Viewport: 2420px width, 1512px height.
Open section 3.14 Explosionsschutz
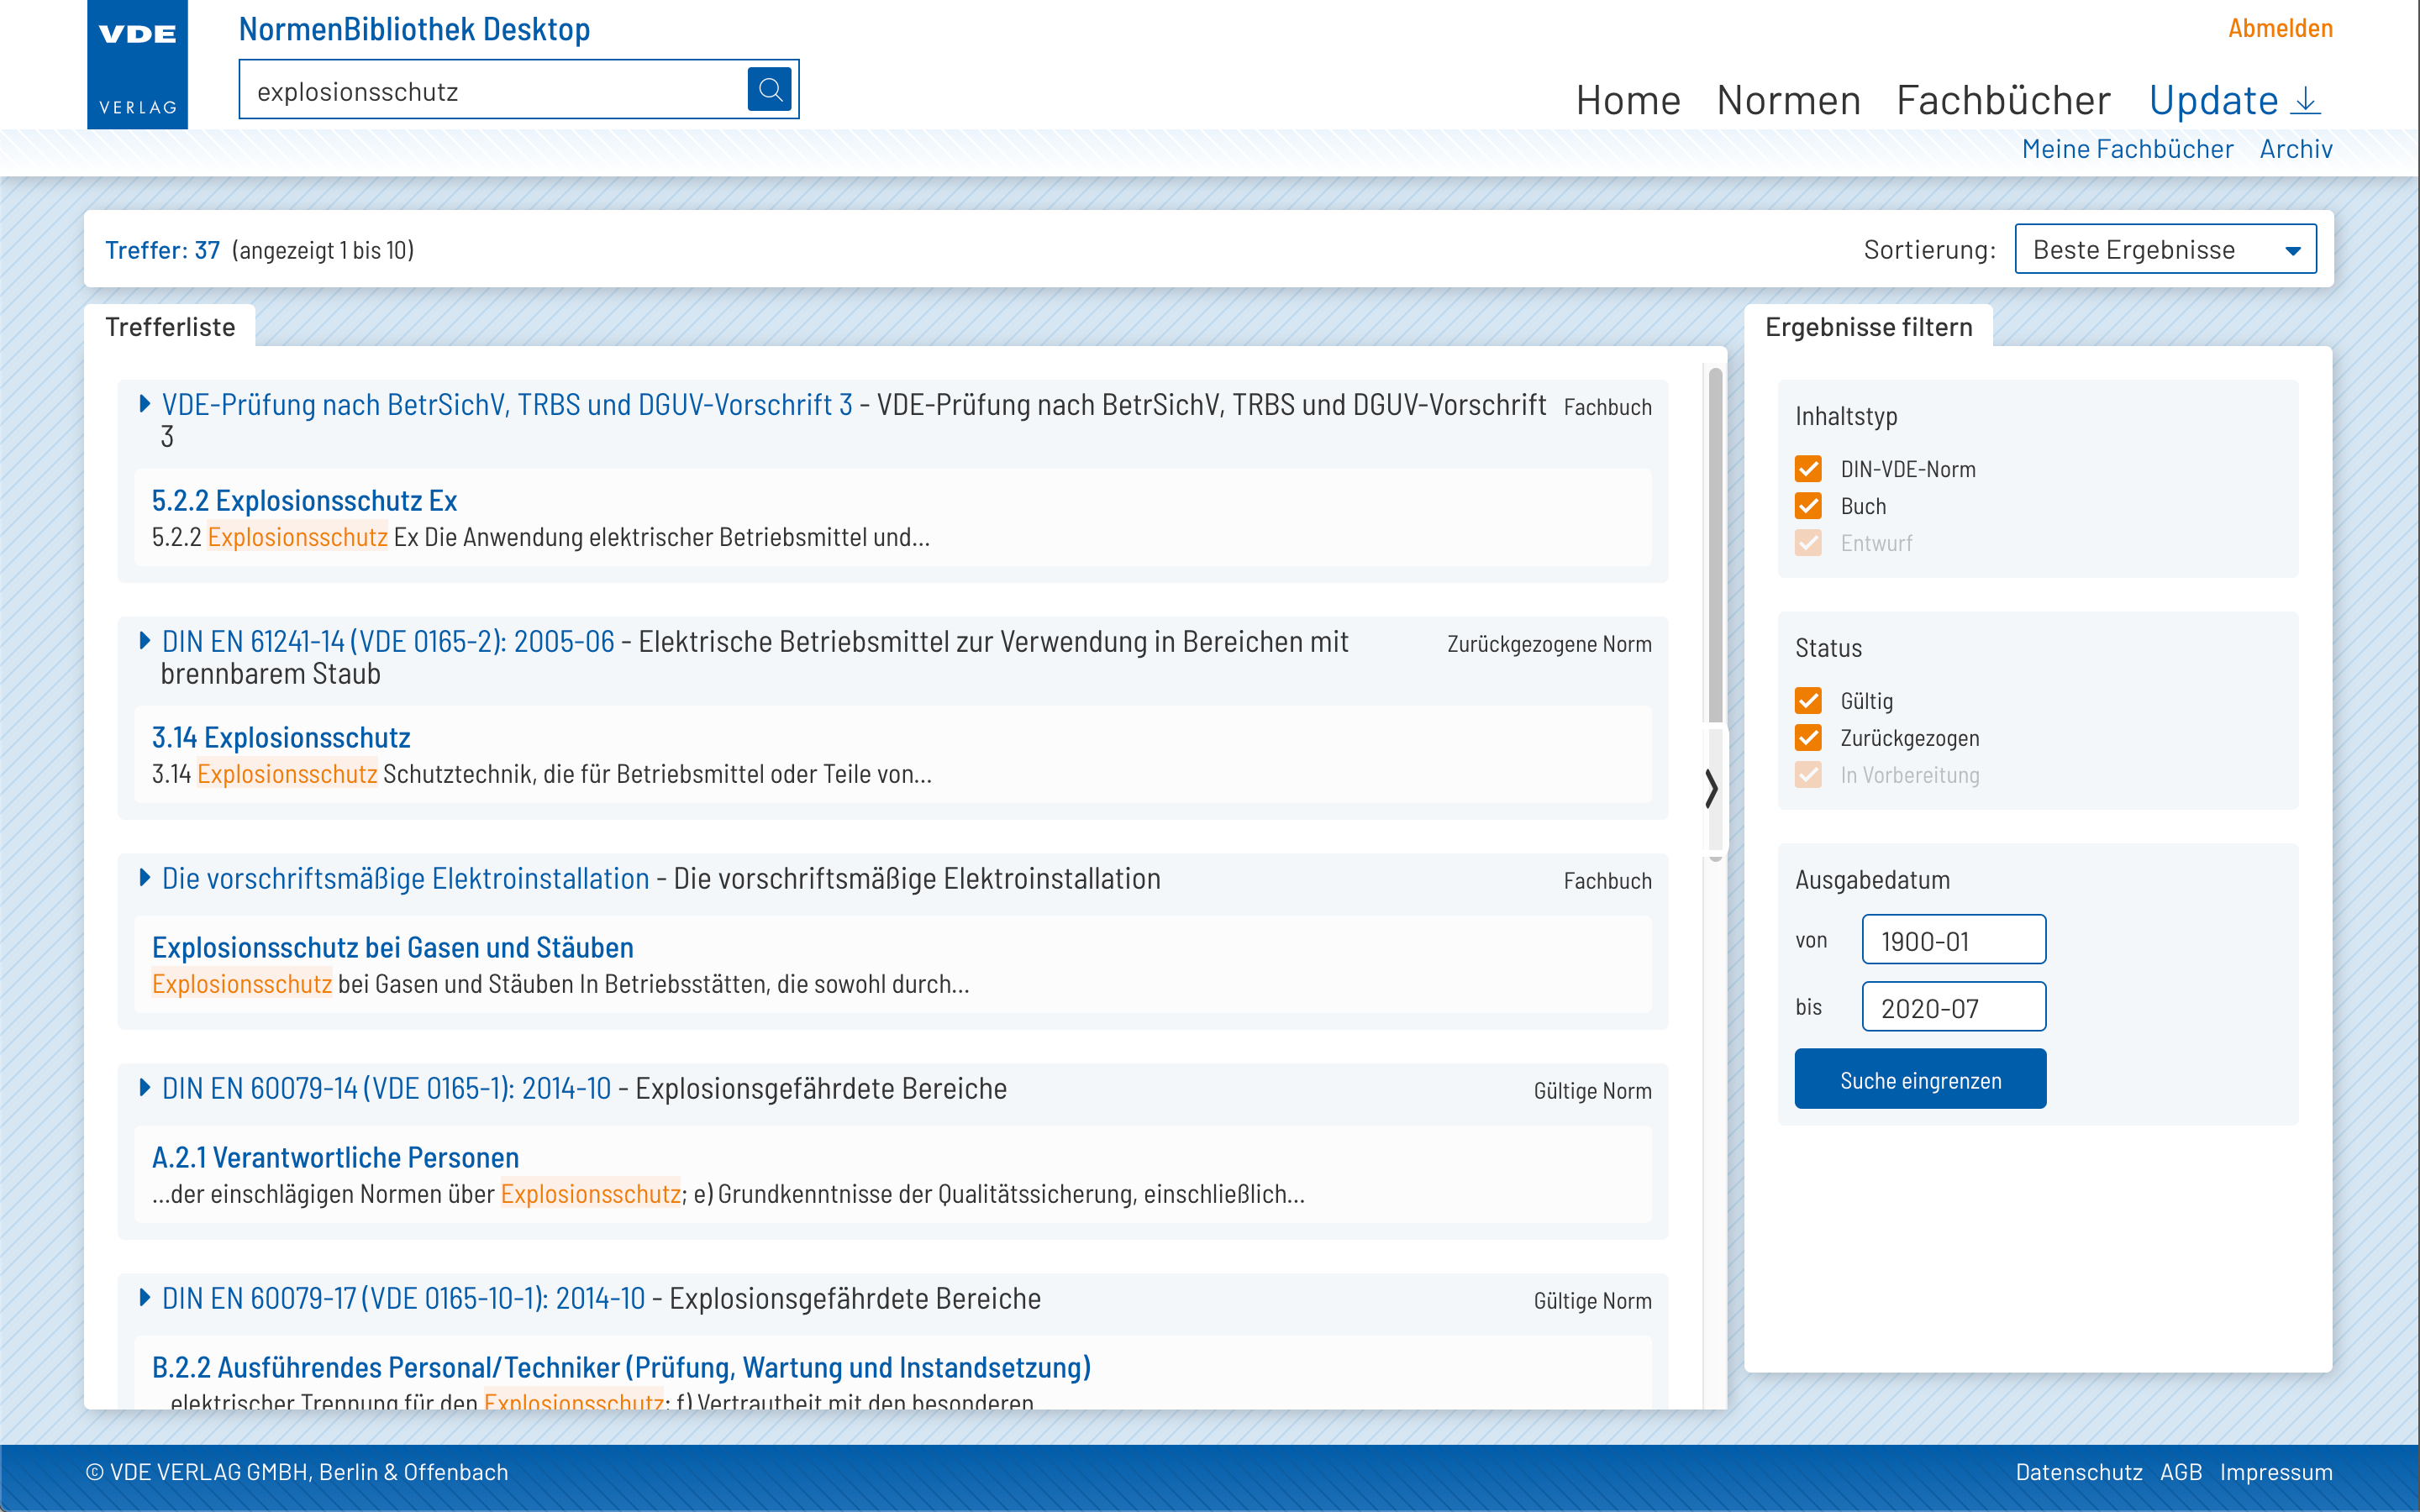pos(281,737)
